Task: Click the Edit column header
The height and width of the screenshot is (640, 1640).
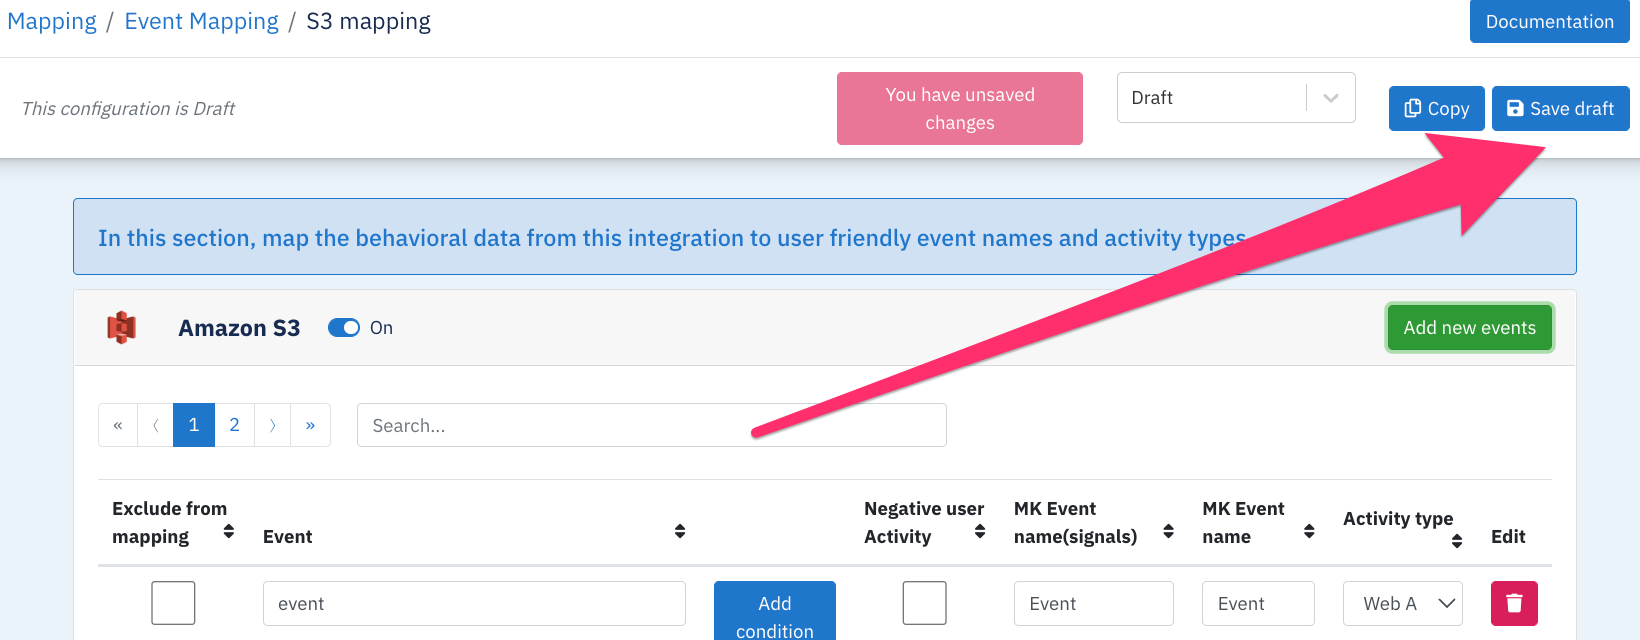Action: tap(1508, 536)
